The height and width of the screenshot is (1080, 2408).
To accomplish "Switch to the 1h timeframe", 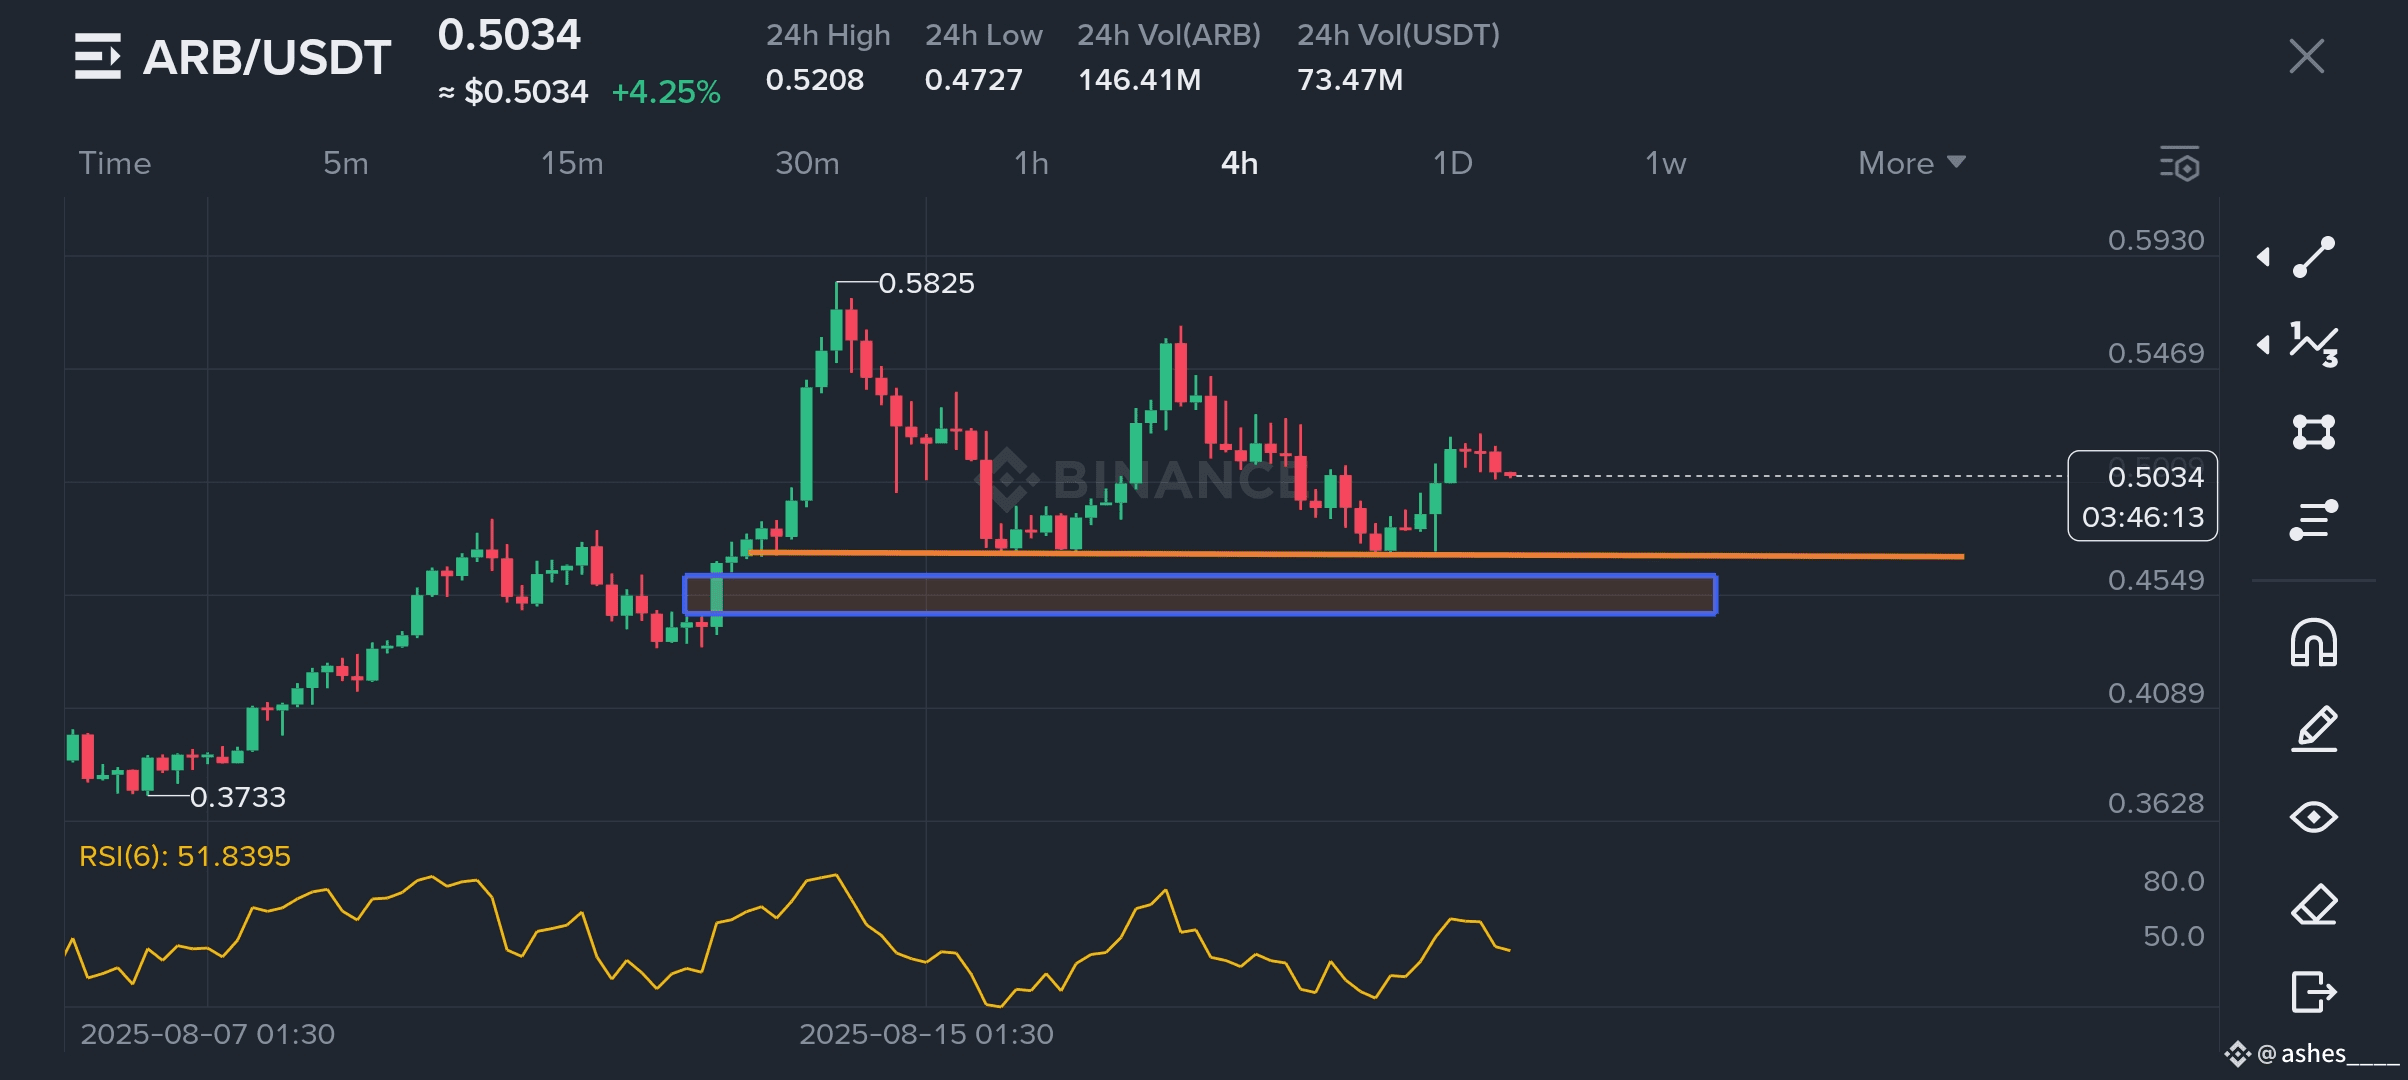I will pyautogui.click(x=1032, y=163).
